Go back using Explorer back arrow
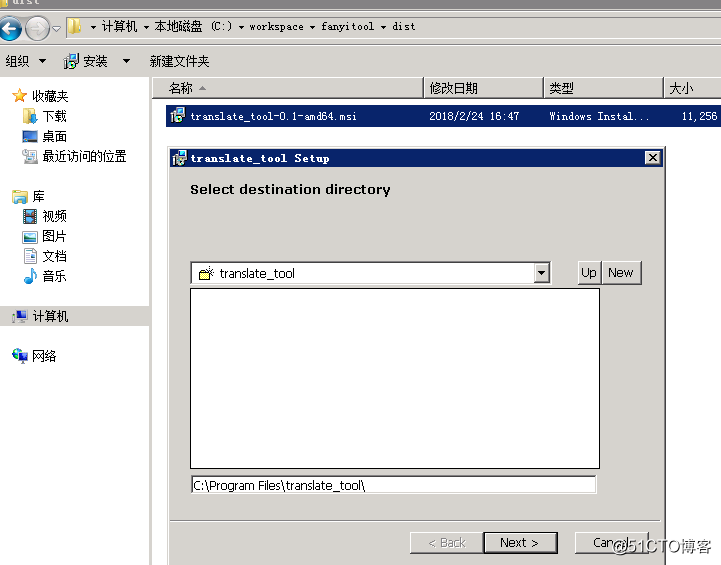Image resolution: width=721 pixels, height=565 pixels. click(x=10, y=29)
